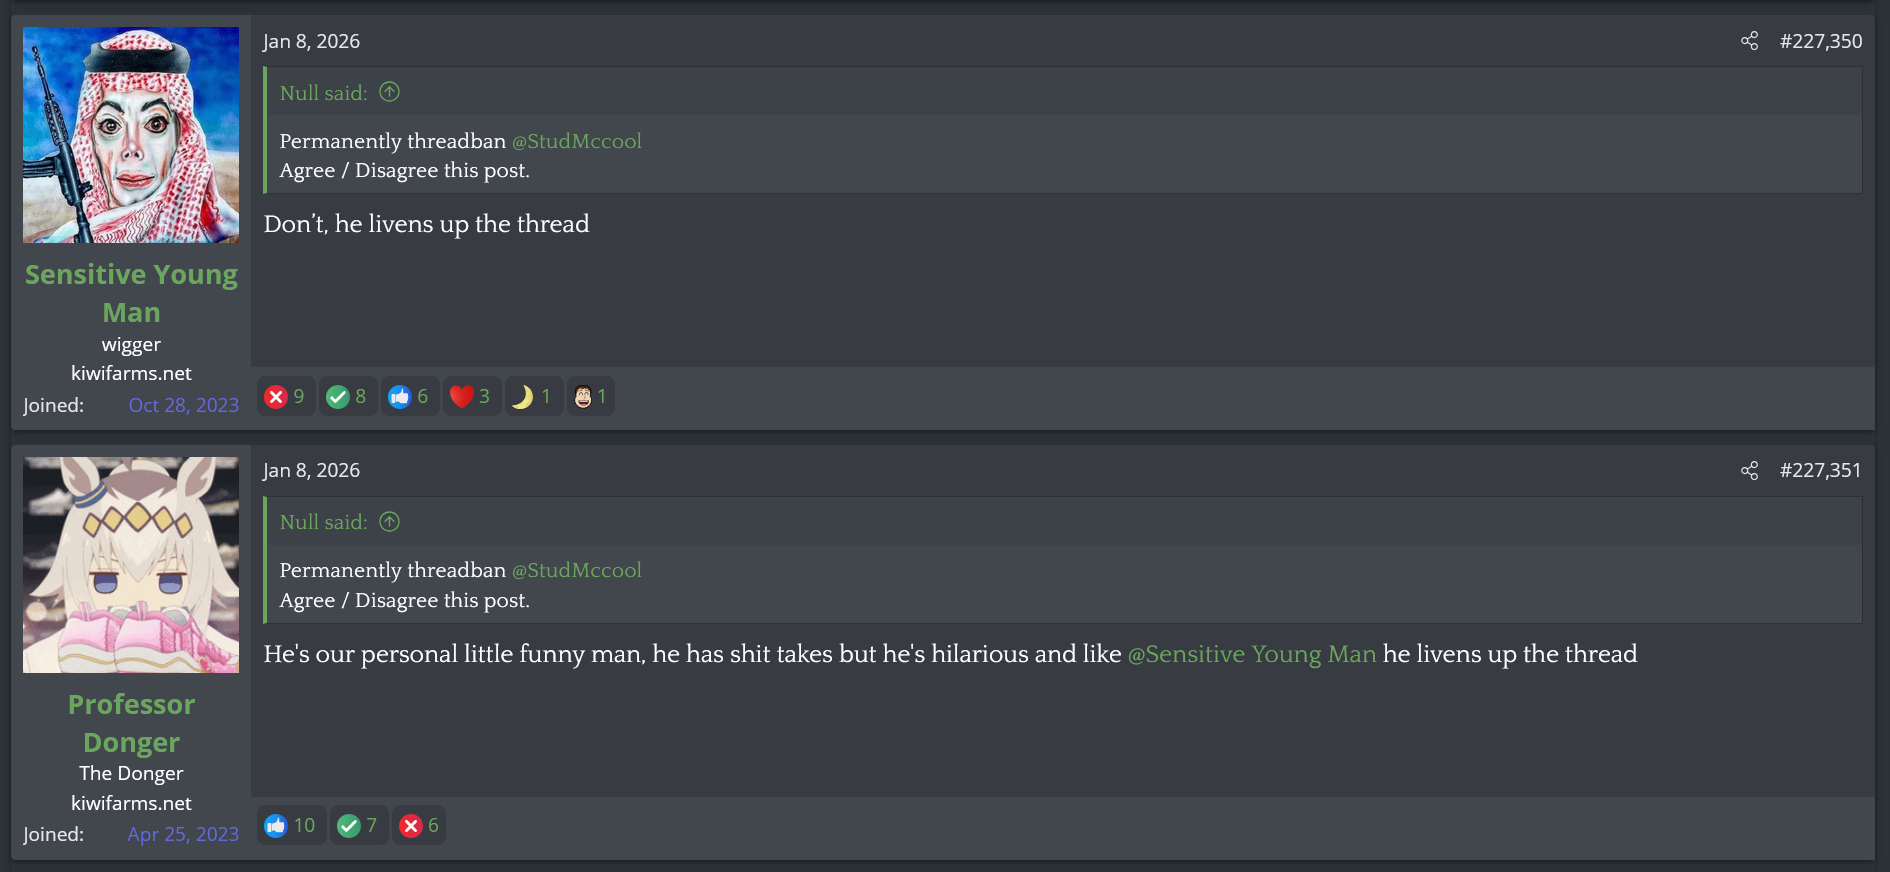Click the share icon on post #227,350
The height and width of the screenshot is (872, 1890).
click(1749, 42)
